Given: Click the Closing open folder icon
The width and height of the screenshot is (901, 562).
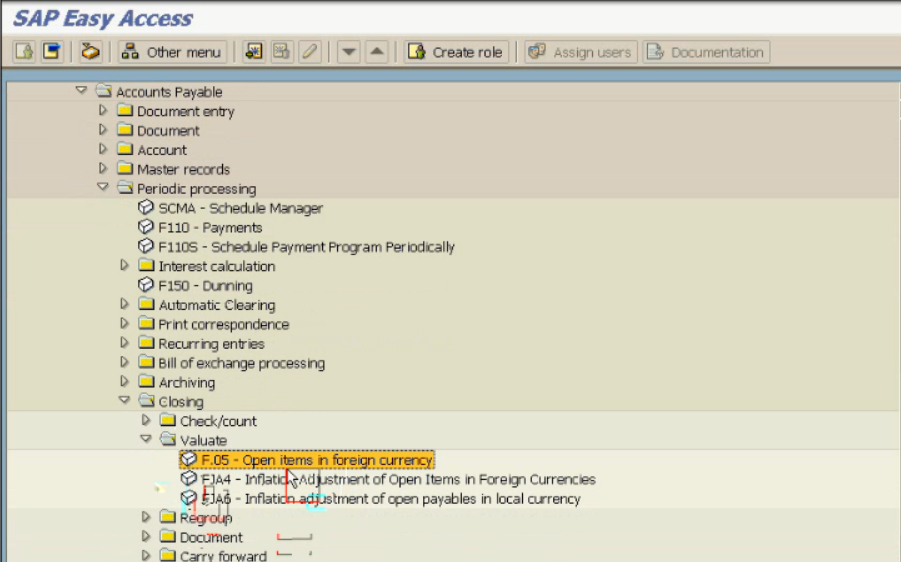Looking at the screenshot, I should (147, 400).
